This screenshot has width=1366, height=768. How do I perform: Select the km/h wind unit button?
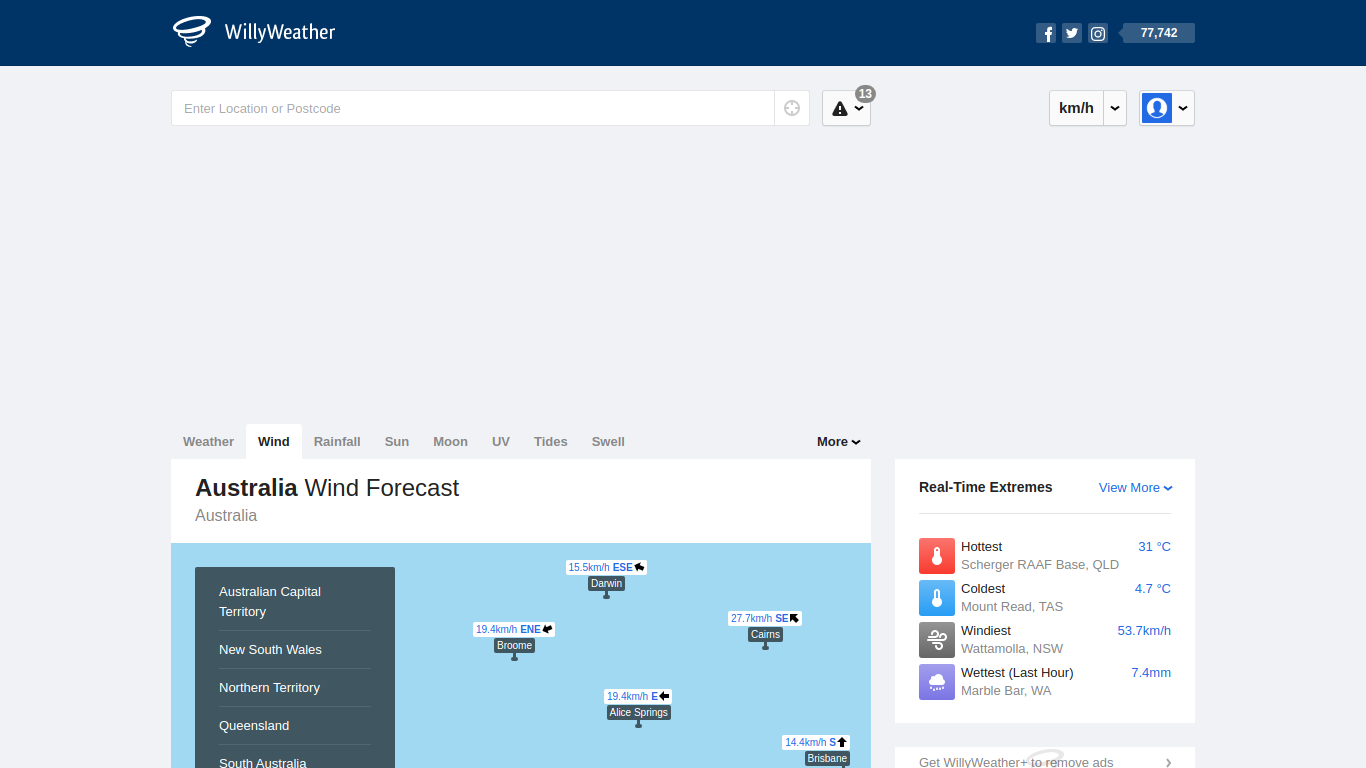click(1076, 108)
